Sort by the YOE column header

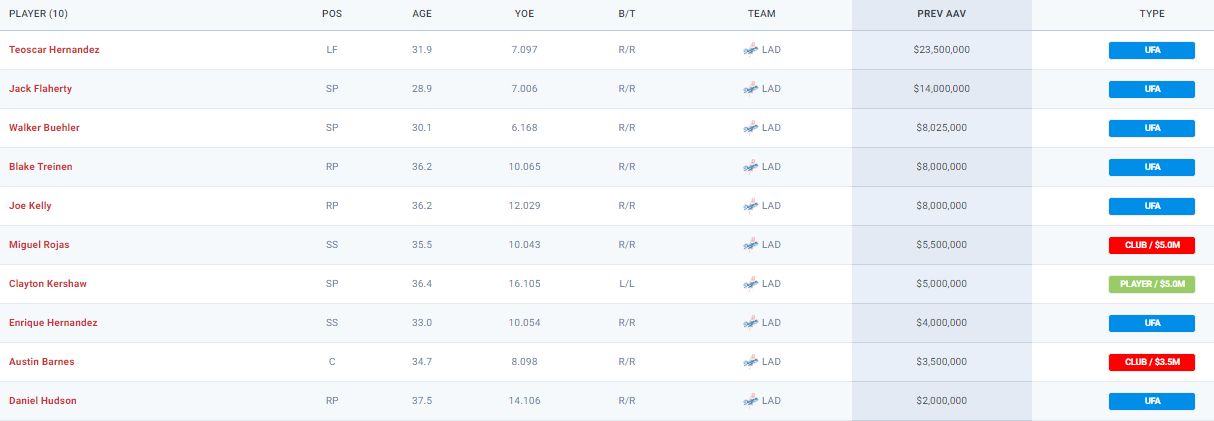click(x=523, y=15)
